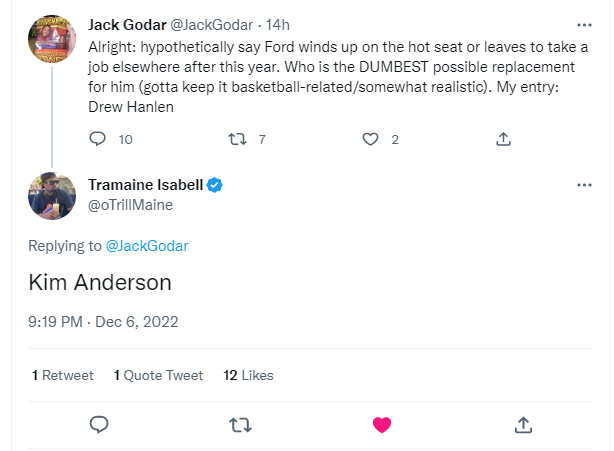Click the @oTrillMaine handle
Screen dimensions: 614x451
tap(130, 205)
